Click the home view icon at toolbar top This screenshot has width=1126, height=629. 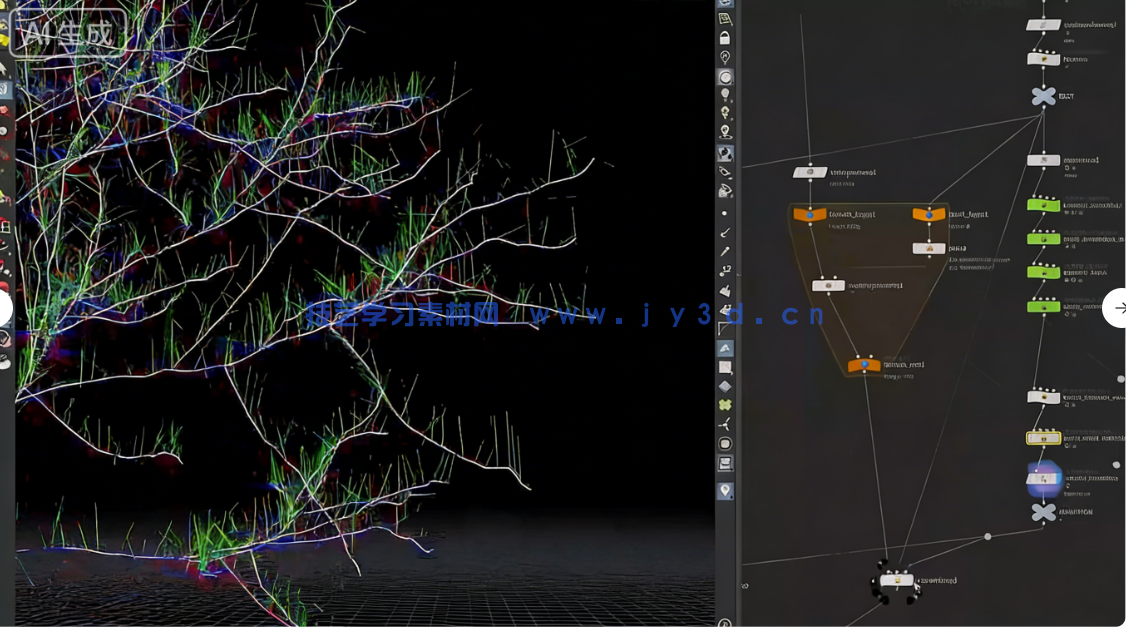[x=725, y=17]
